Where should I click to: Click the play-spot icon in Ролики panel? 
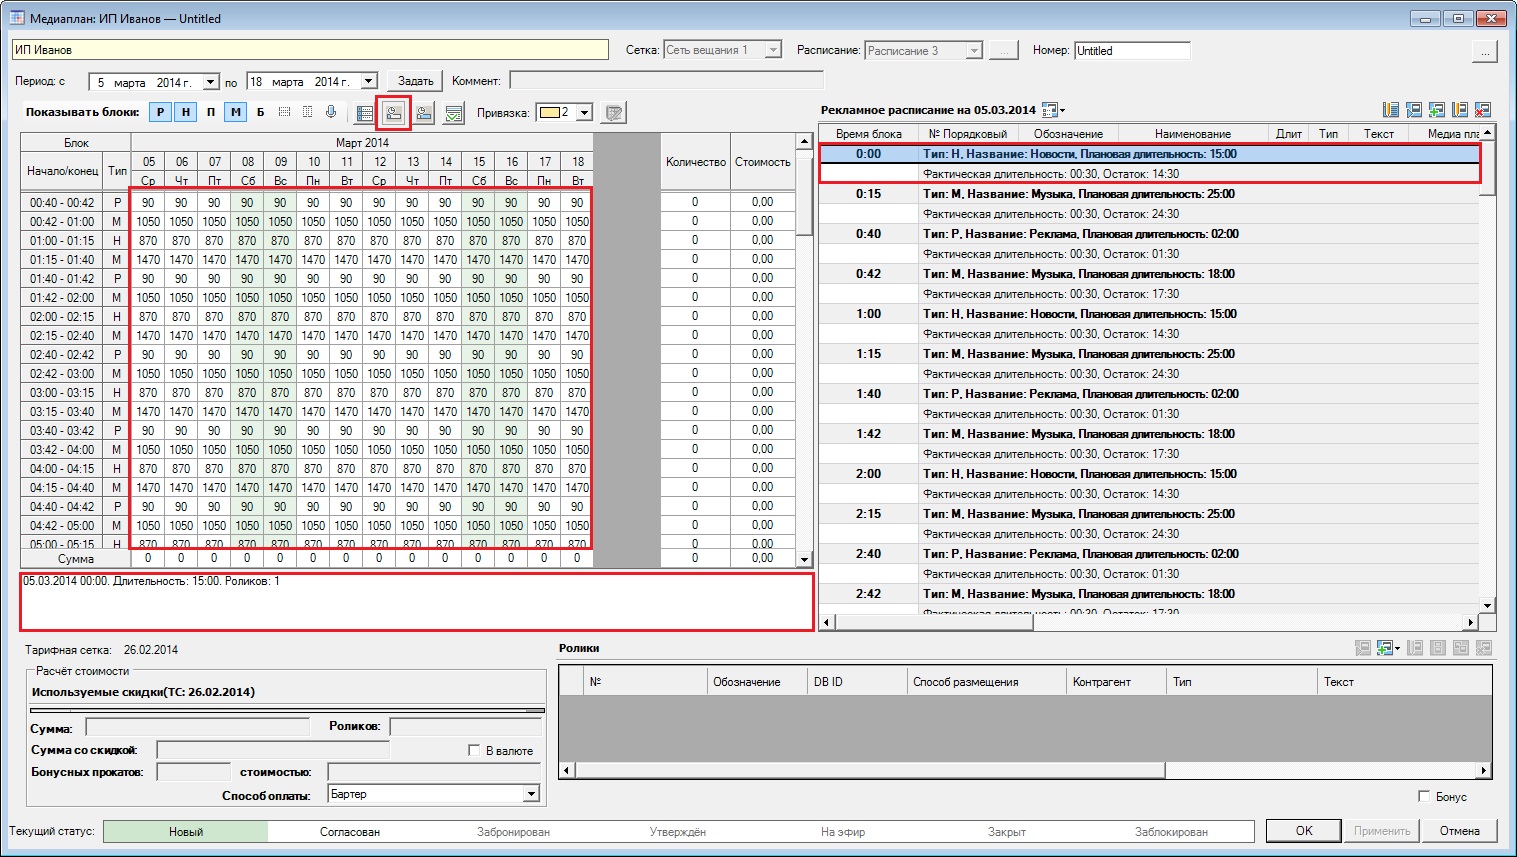pyautogui.click(x=1363, y=648)
